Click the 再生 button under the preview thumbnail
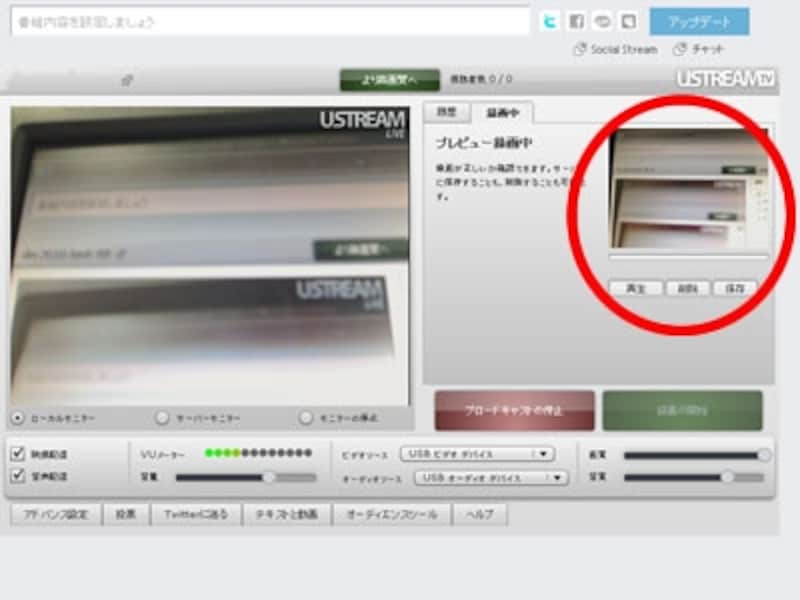This screenshot has height=600, width=800. [636, 289]
